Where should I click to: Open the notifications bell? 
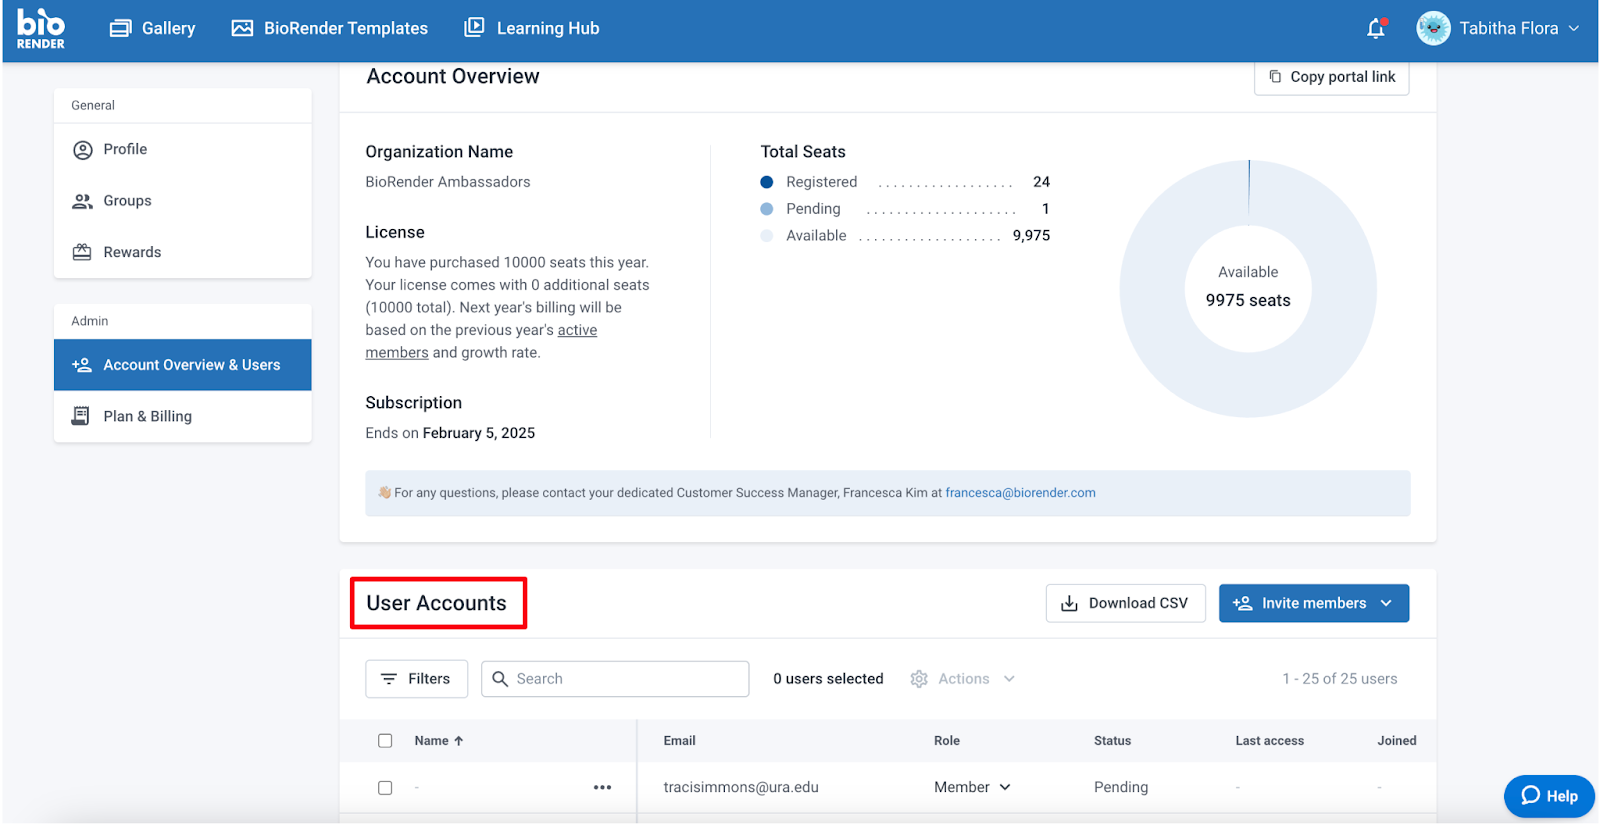[1376, 29]
